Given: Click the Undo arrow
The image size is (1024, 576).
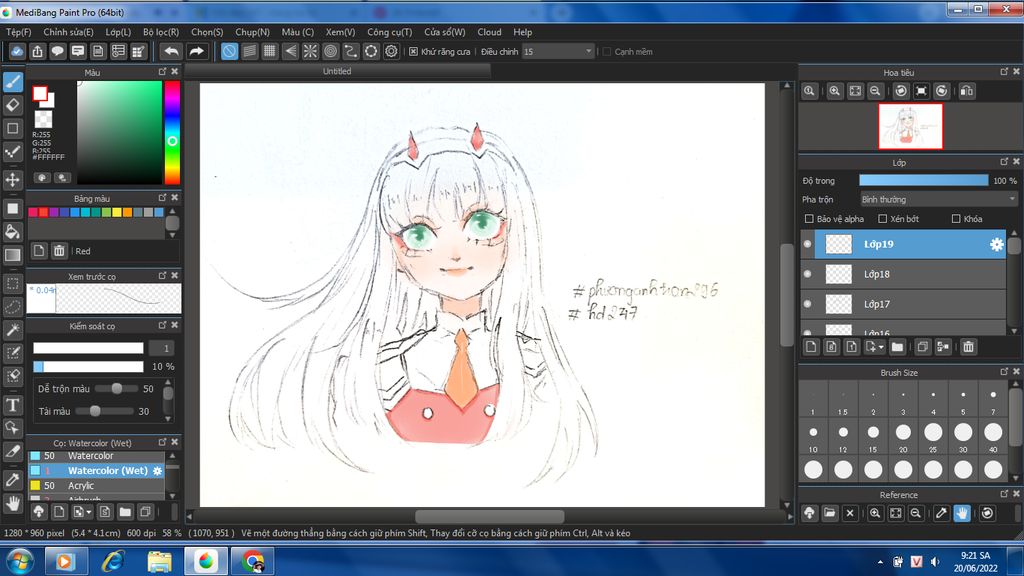Looking at the screenshot, I should click(171, 52).
